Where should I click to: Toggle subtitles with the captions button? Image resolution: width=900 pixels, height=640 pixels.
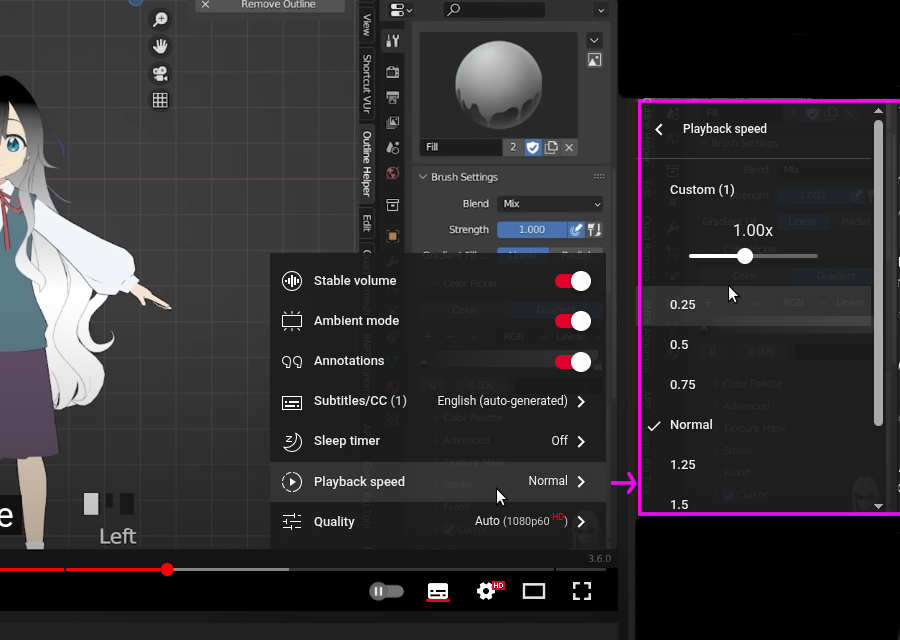[438, 591]
